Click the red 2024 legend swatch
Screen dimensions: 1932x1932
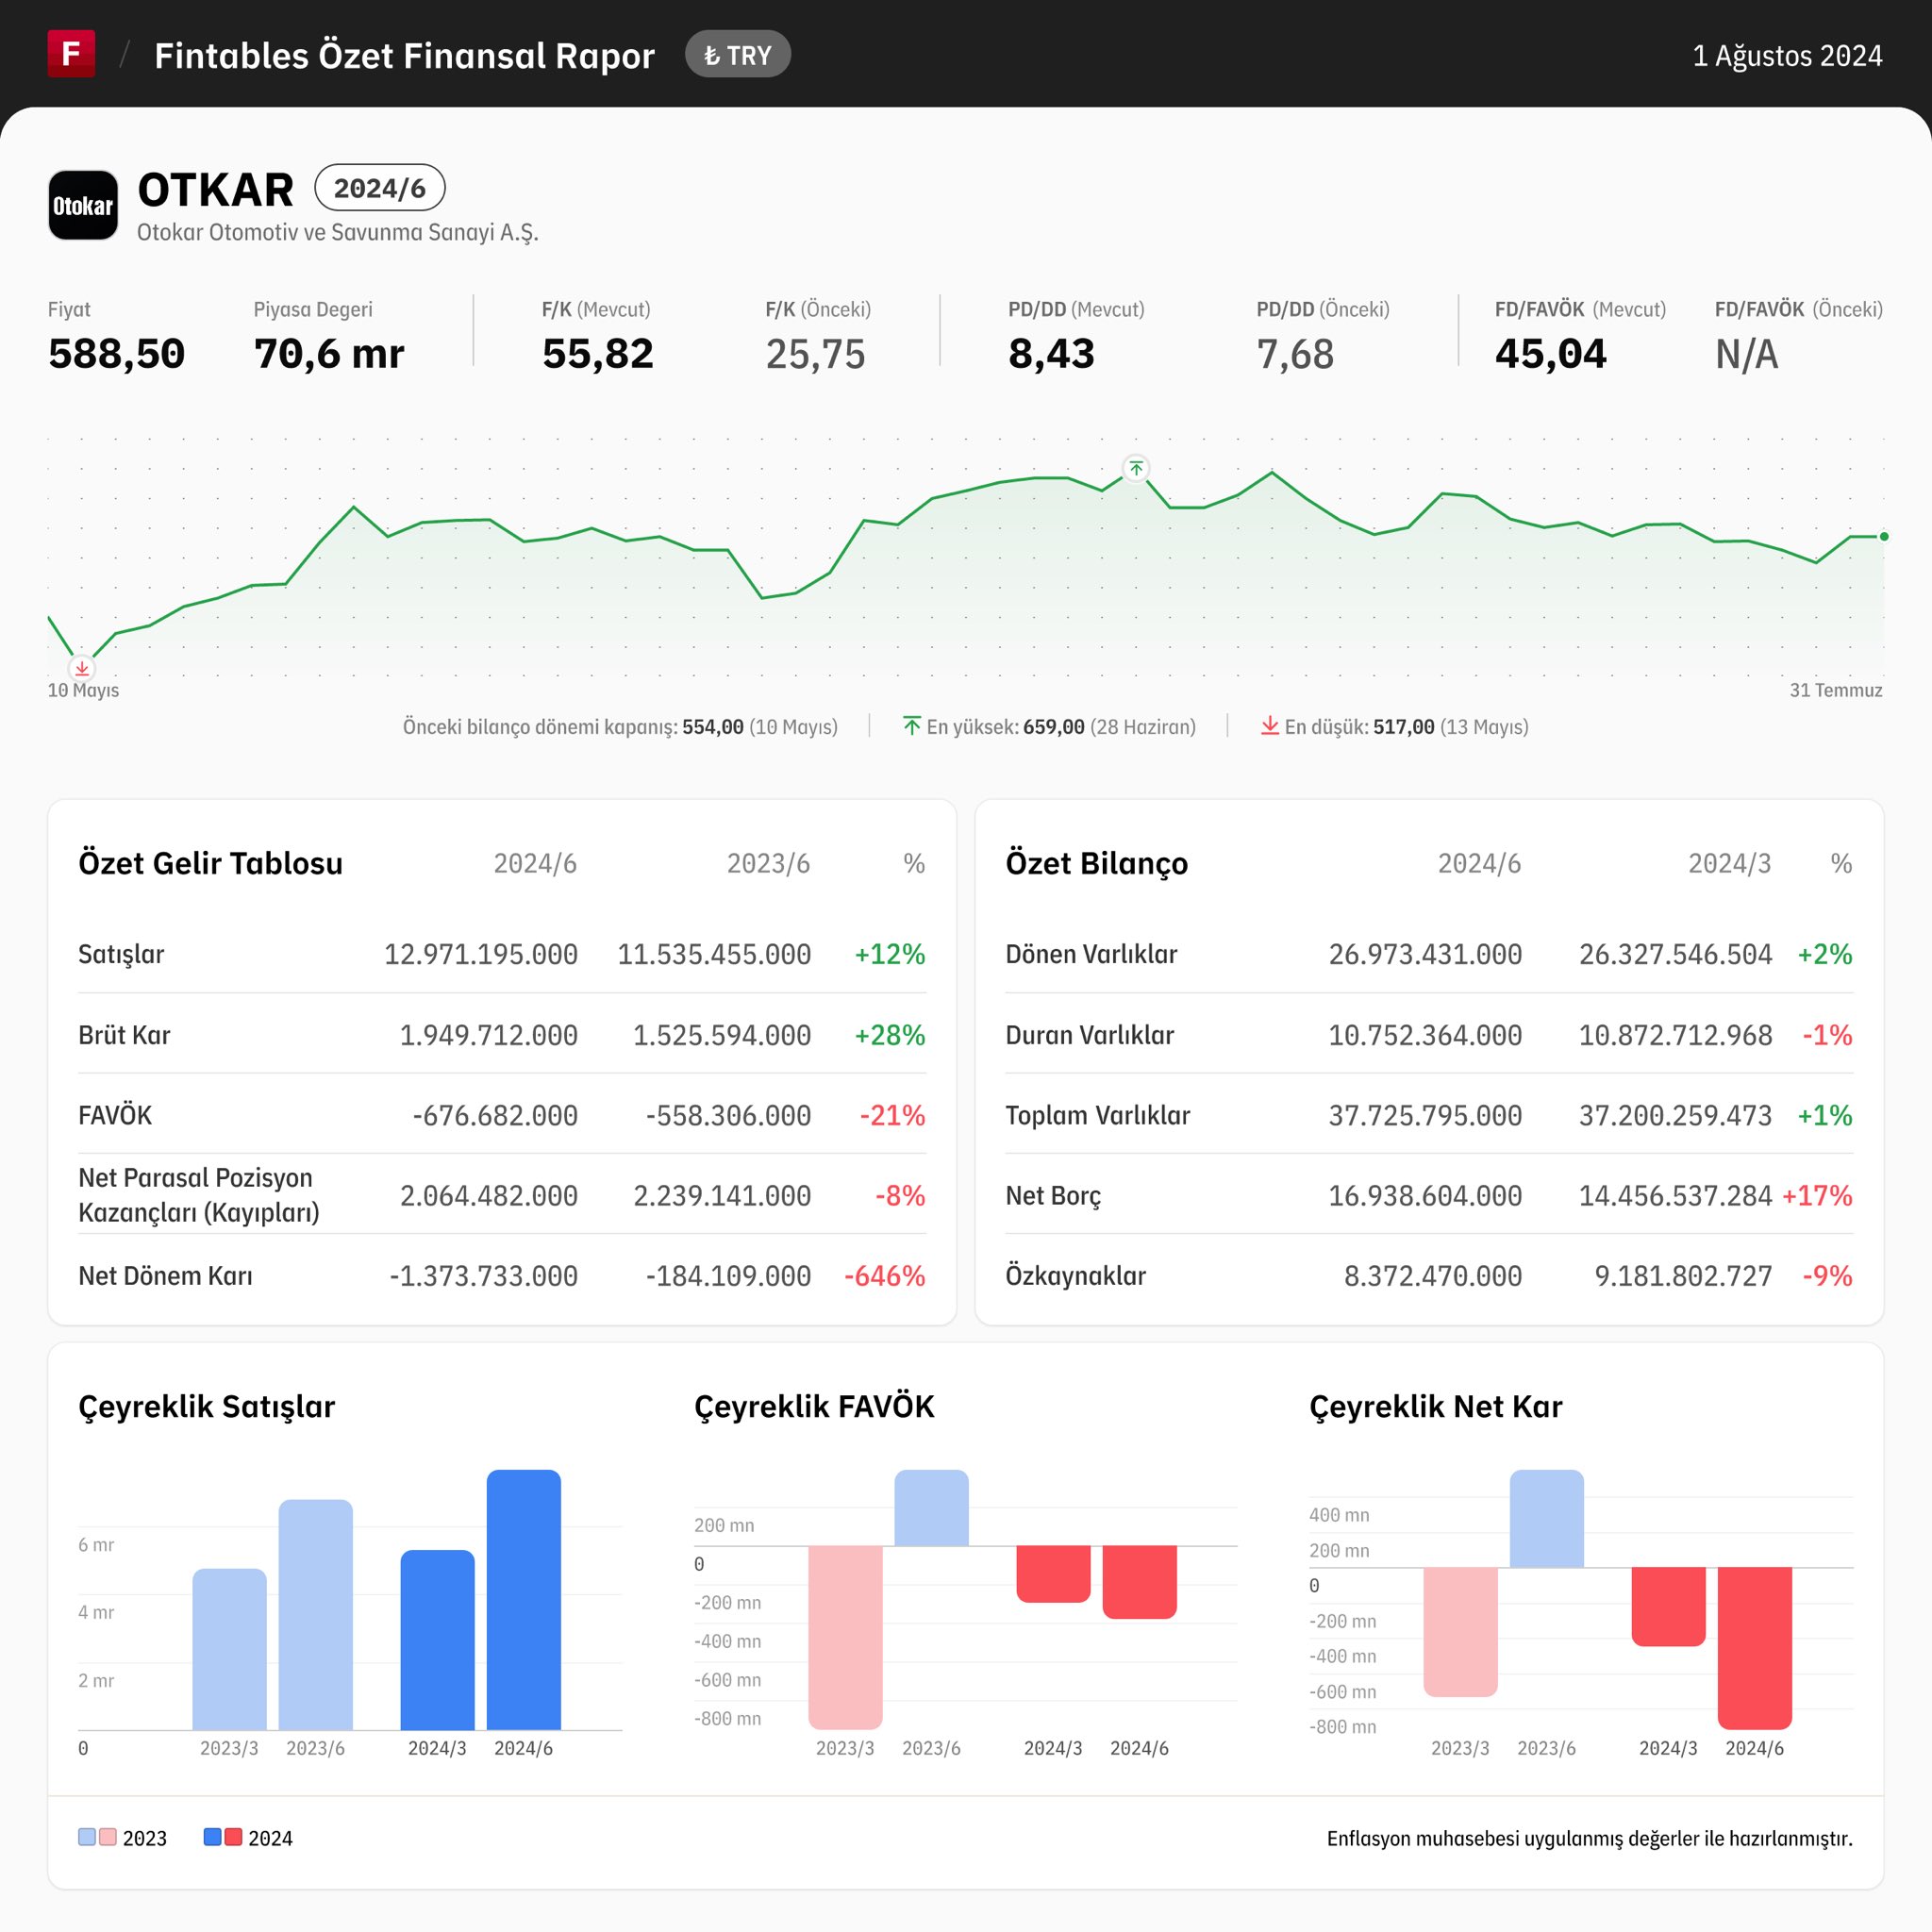click(x=233, y=1837)
